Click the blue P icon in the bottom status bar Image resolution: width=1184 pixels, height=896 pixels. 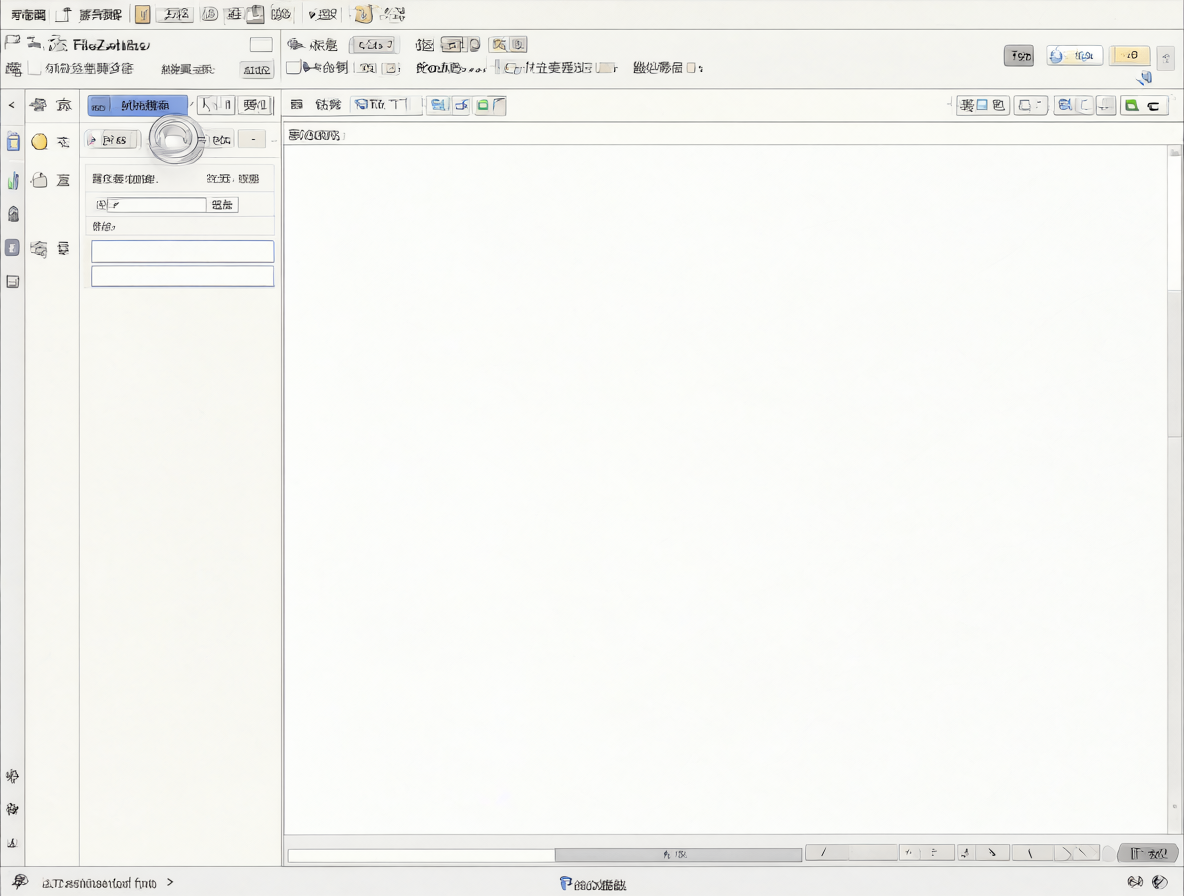tap(565, 882)
